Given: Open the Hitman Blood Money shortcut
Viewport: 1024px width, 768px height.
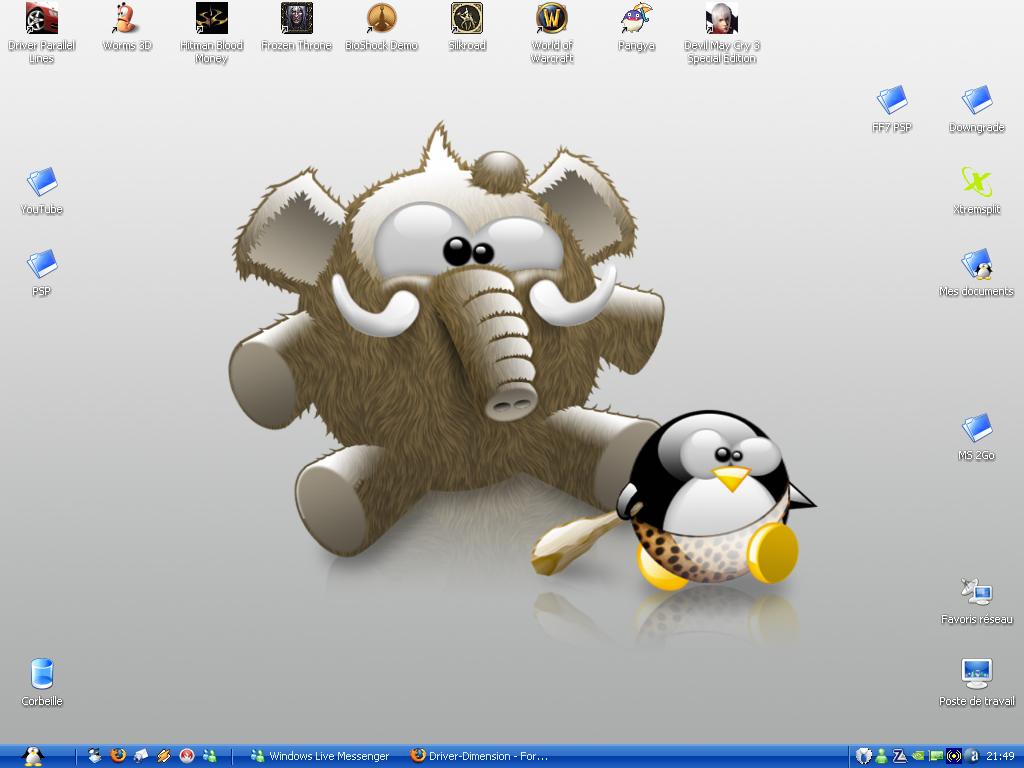Looking at the screenshot, I should [211, 20].
